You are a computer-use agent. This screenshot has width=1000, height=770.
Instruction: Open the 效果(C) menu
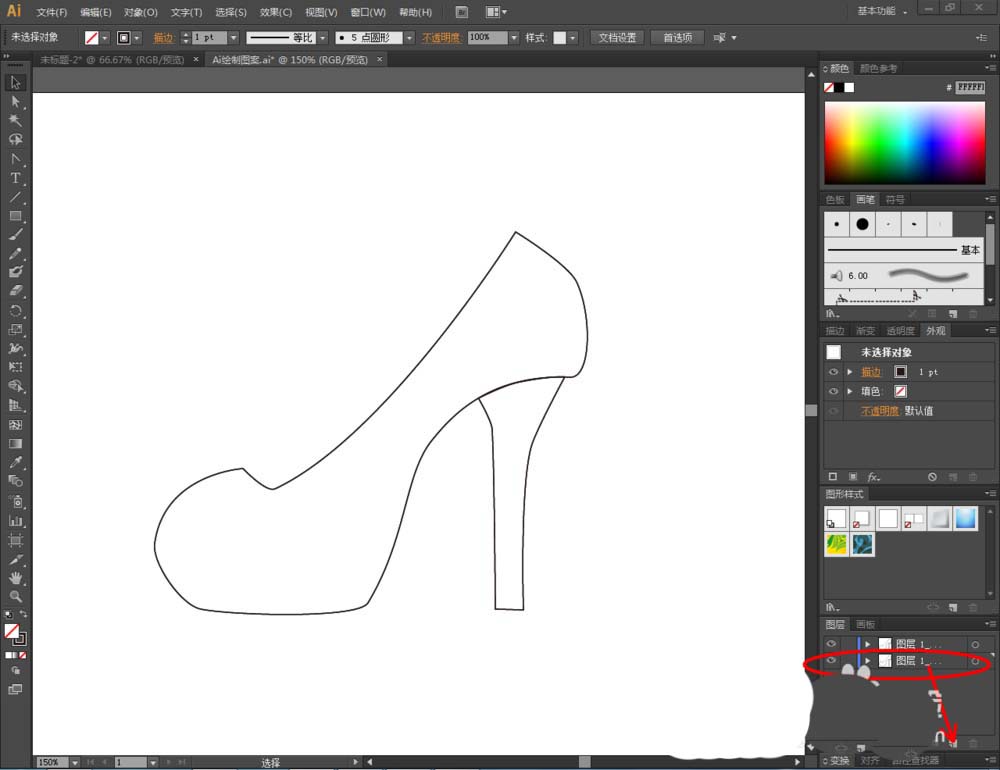coord(276,12)
